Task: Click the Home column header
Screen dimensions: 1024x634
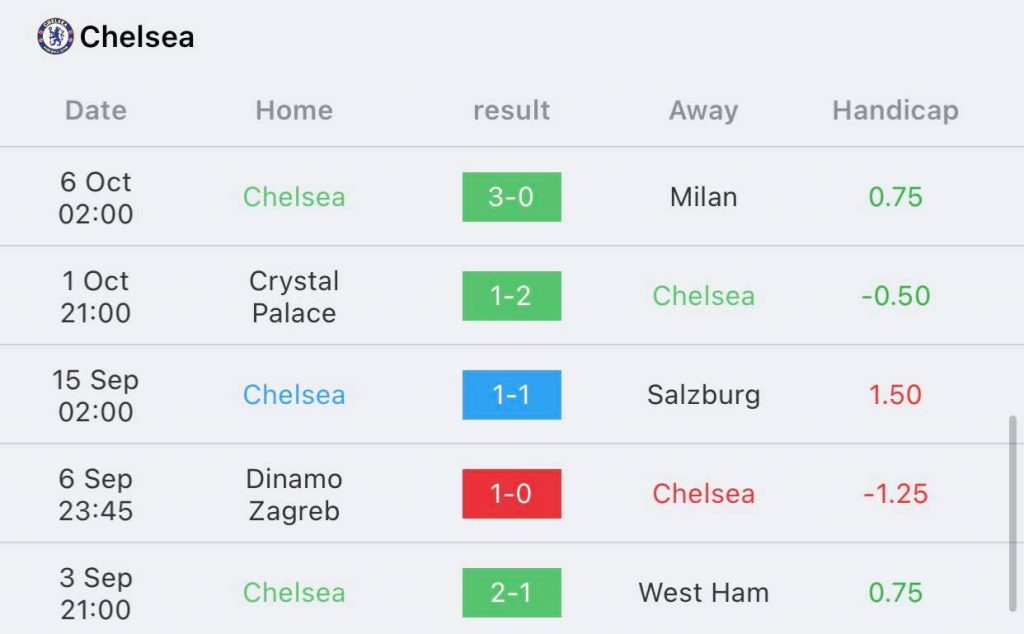Action: 294,110
